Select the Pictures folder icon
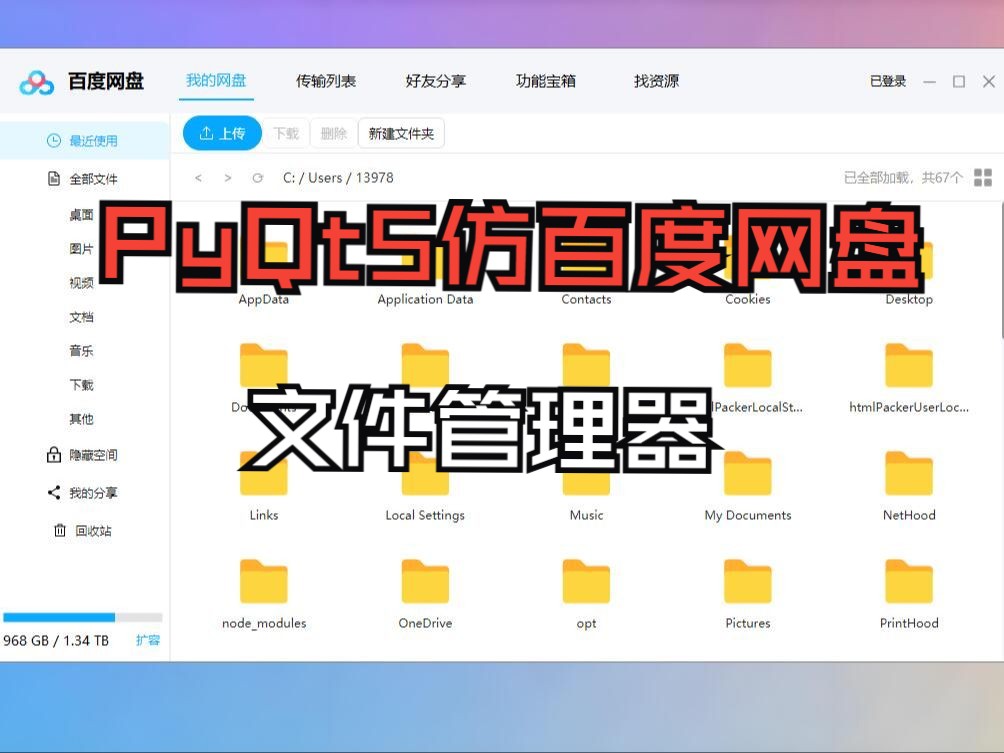 coord(748,581)
